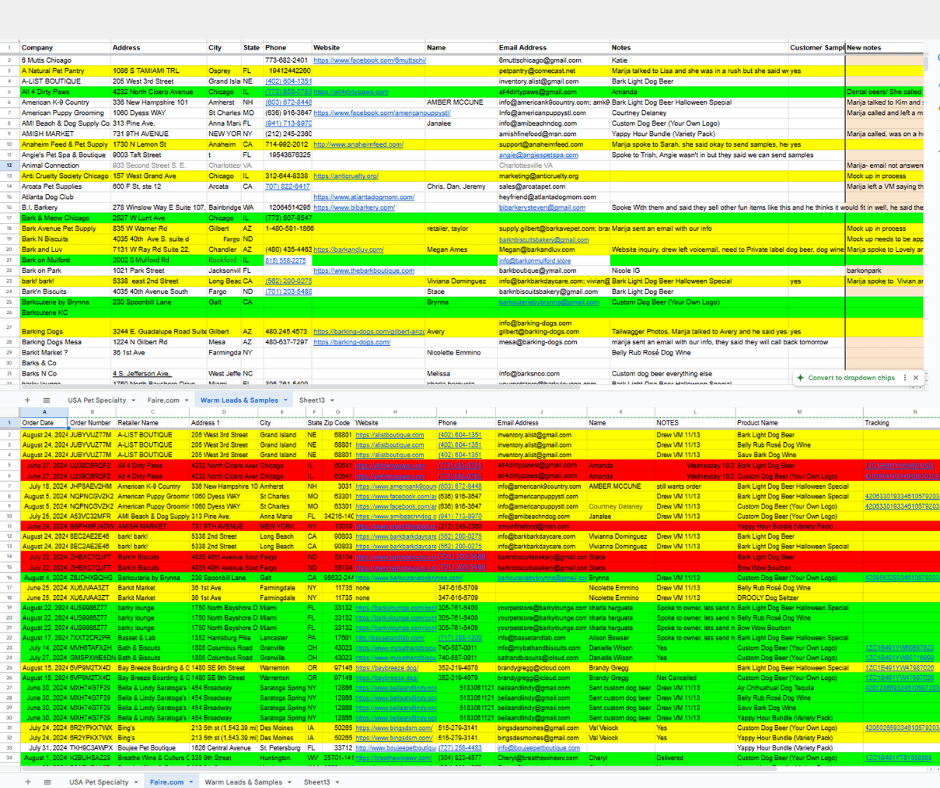Select the Basset & Lab retailer cell
The image size is (940, 788).
pyautogui.click(x=152, y=638)
